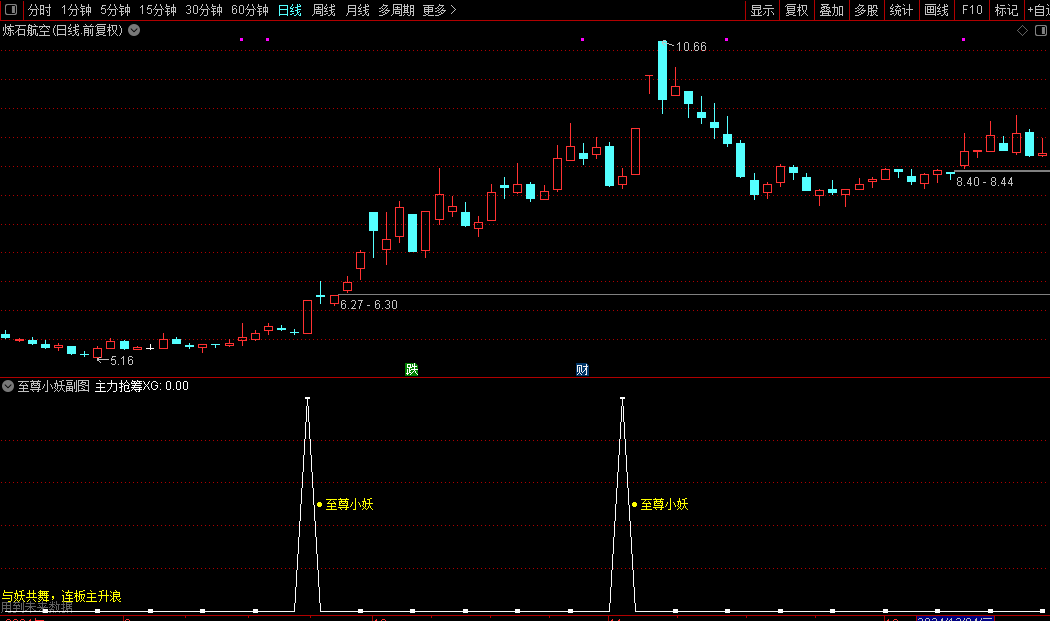Expand the 更多 periods menu
Viewport: 1050px width, 621px height.
coord(439,10)
